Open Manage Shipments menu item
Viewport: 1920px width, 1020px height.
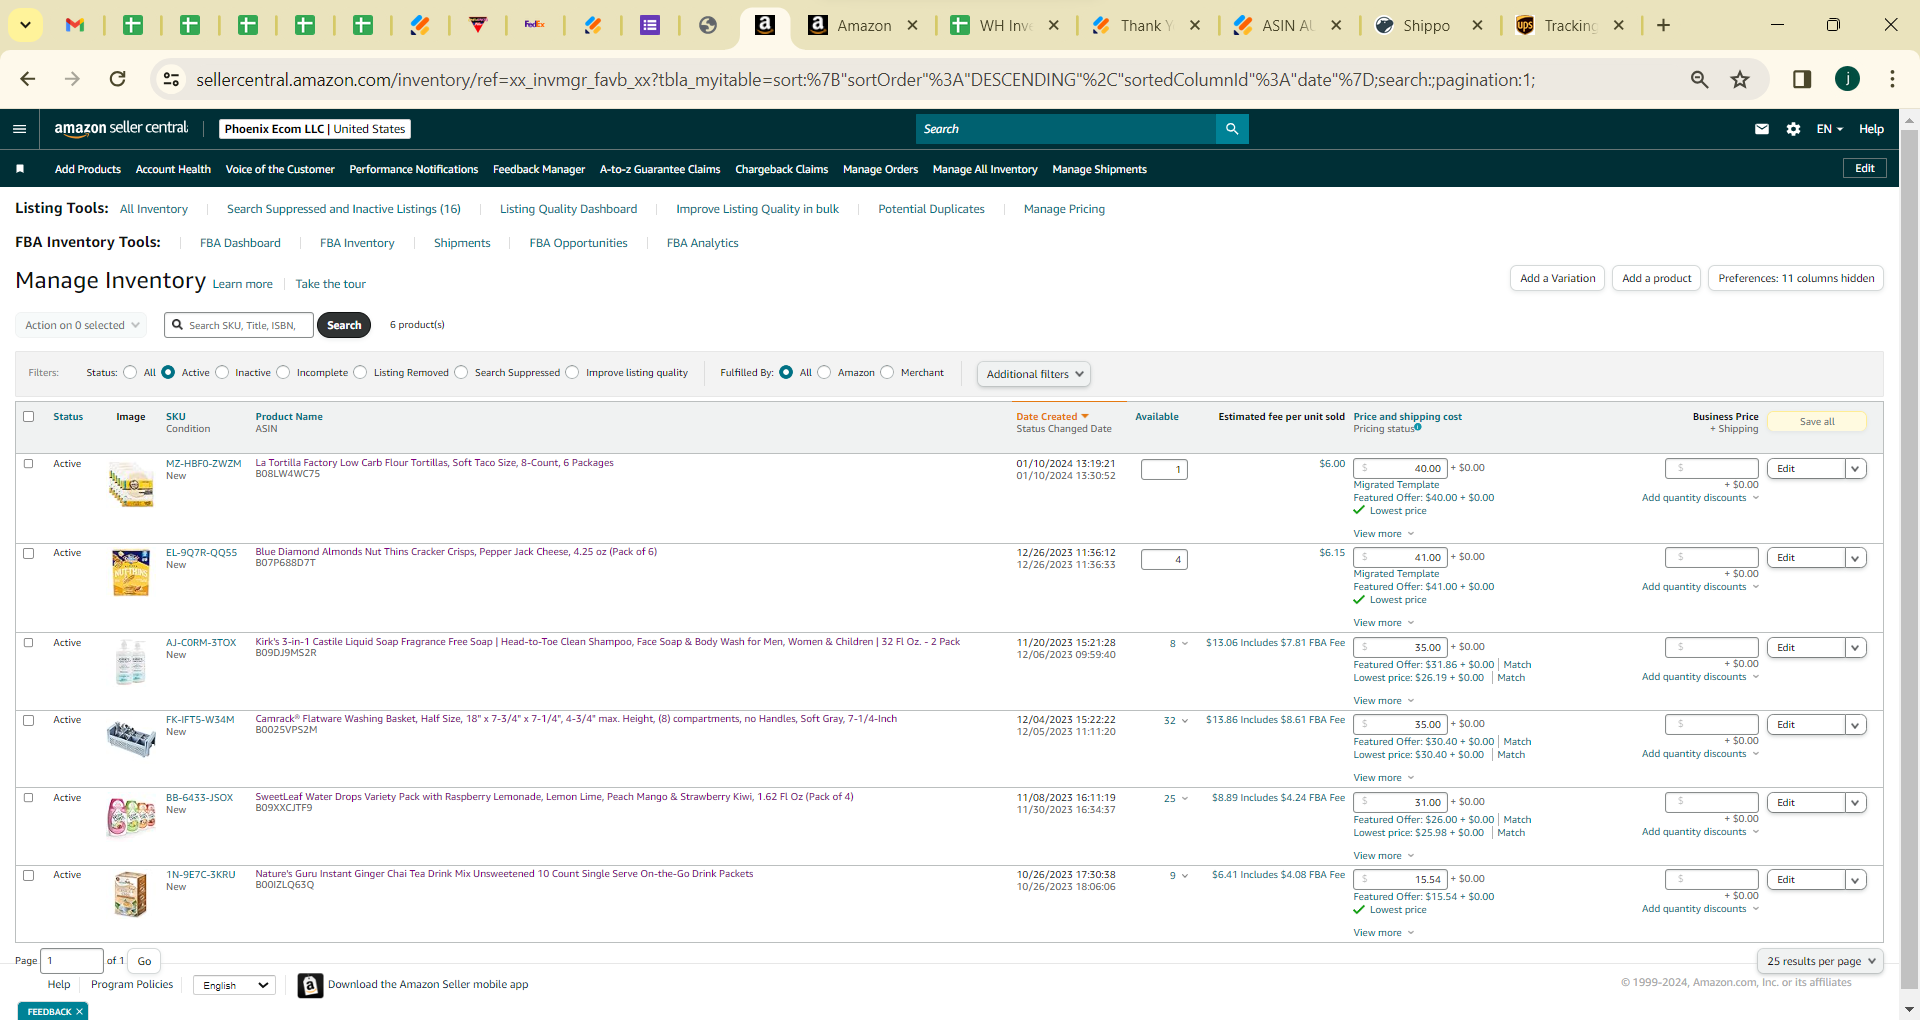point(1099,169)
